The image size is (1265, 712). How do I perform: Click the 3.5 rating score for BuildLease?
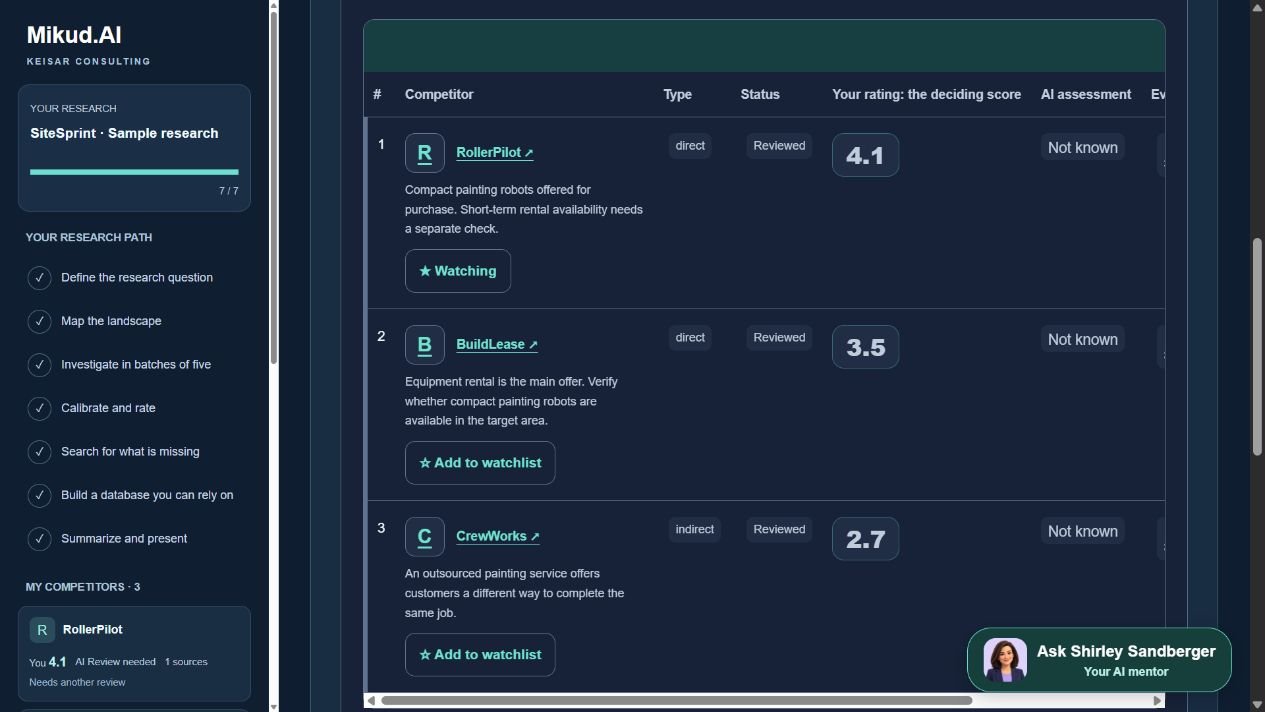click(865, 347)
